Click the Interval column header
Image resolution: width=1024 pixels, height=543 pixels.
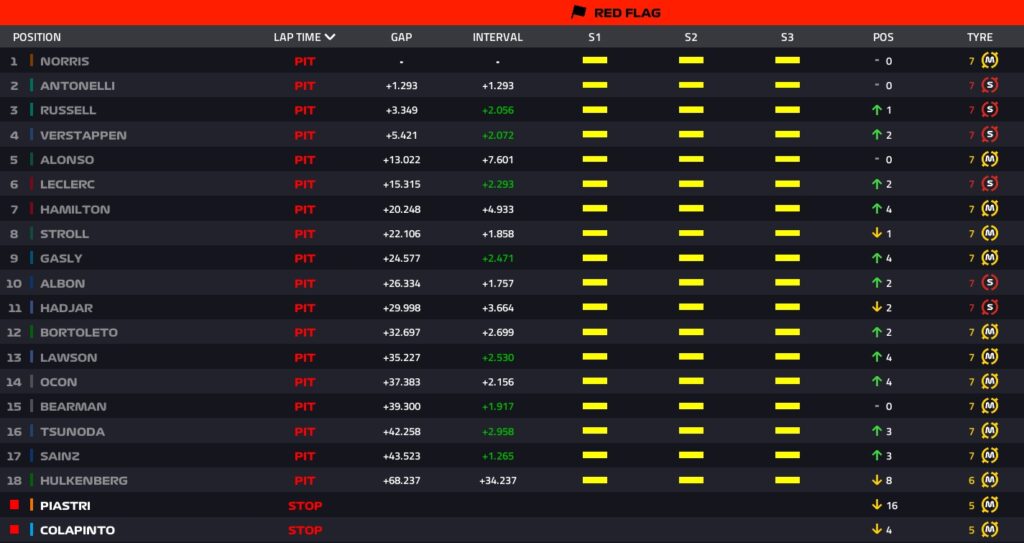click(497, 37)
